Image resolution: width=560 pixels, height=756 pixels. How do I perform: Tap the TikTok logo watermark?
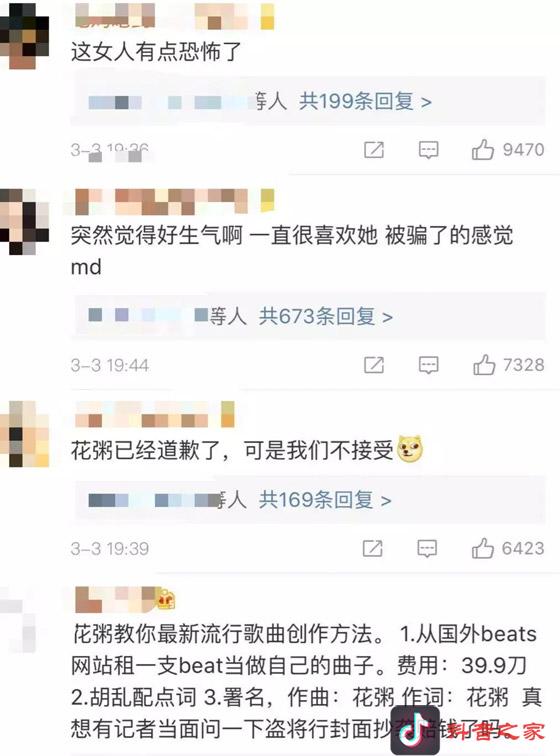pyautogui.click(x=415, y=730)
